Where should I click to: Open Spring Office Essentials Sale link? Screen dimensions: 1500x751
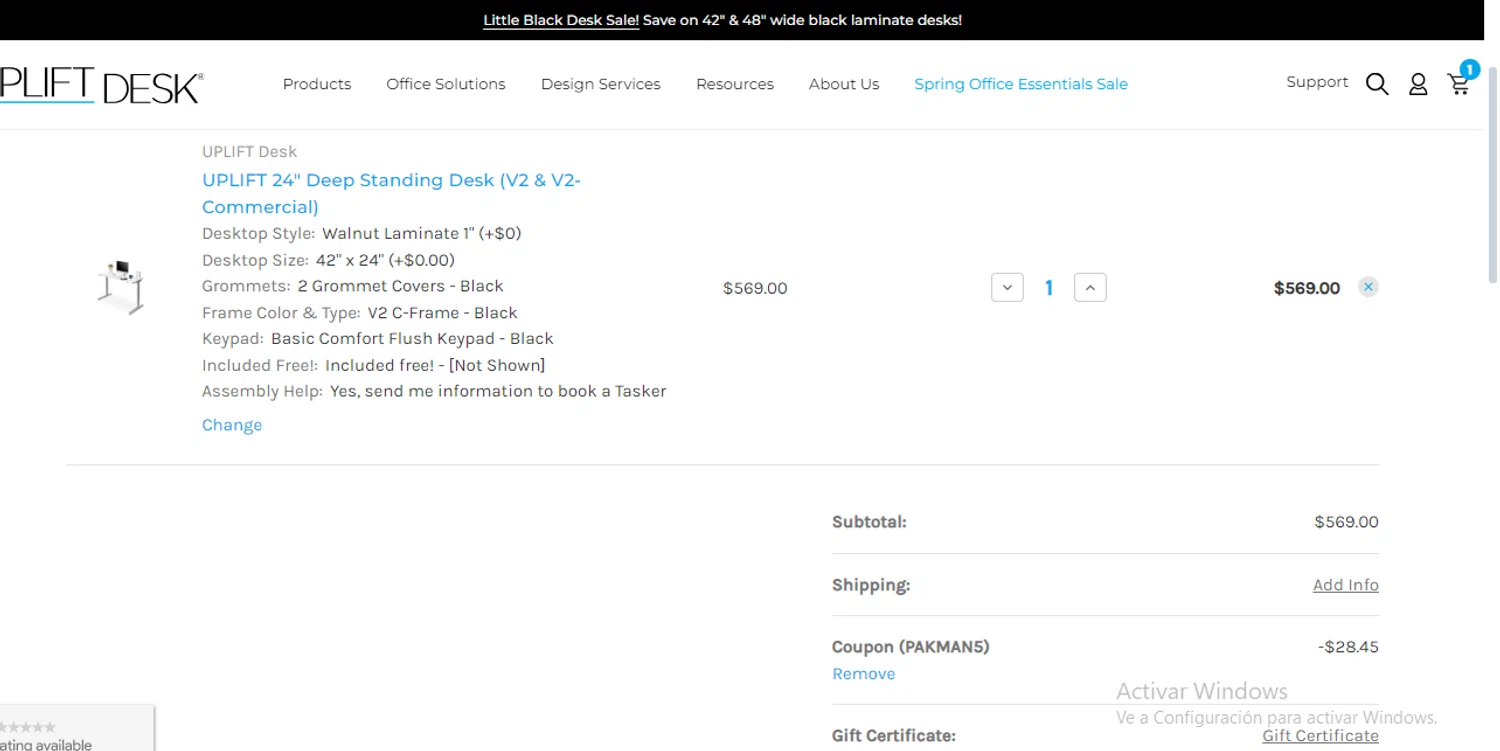1021,84
